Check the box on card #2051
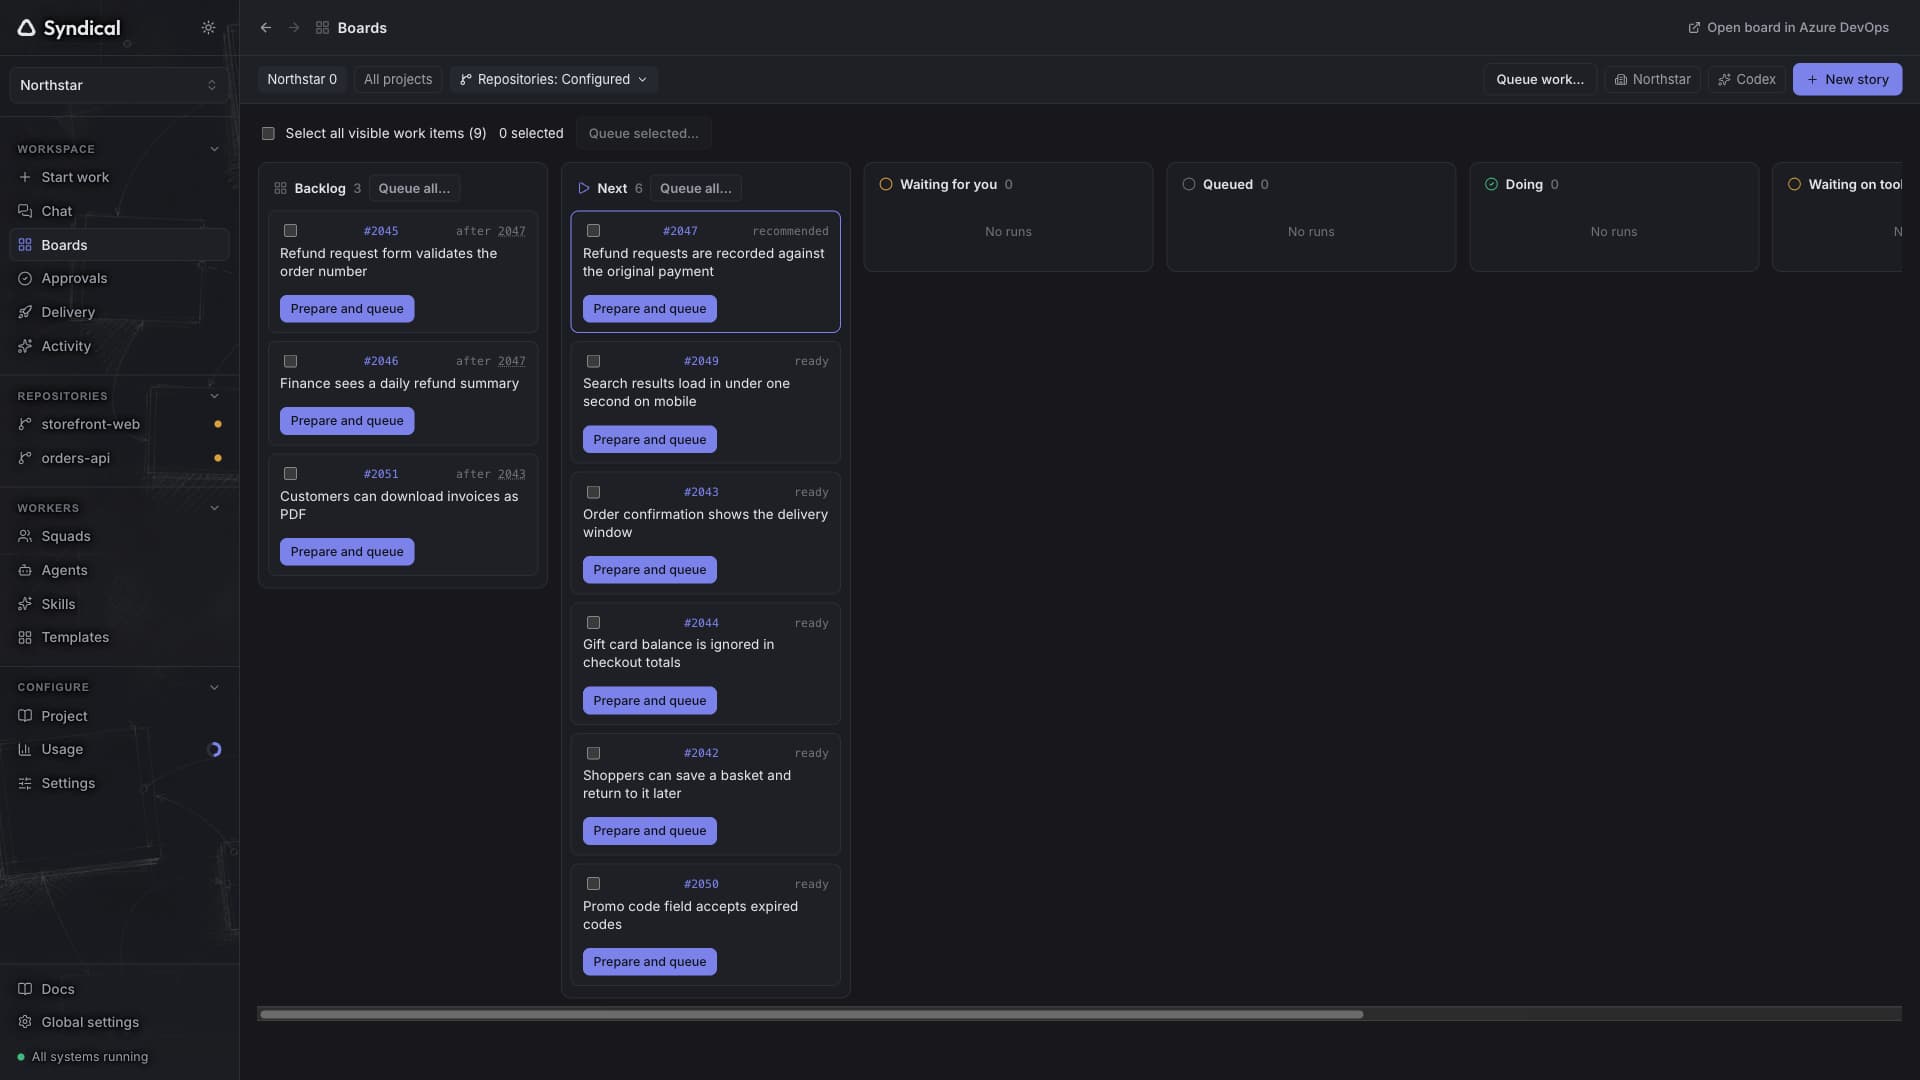The image size is (1920, 1080). [x=290, y=474]
